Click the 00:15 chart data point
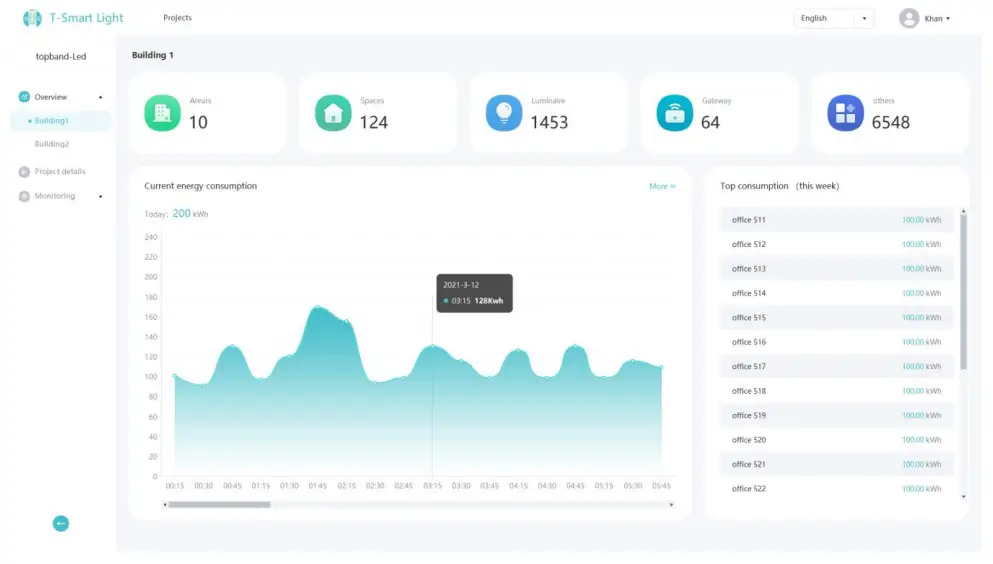Image resolution: width=993 pixels, height=564 pixels. (x=175, y=377)
